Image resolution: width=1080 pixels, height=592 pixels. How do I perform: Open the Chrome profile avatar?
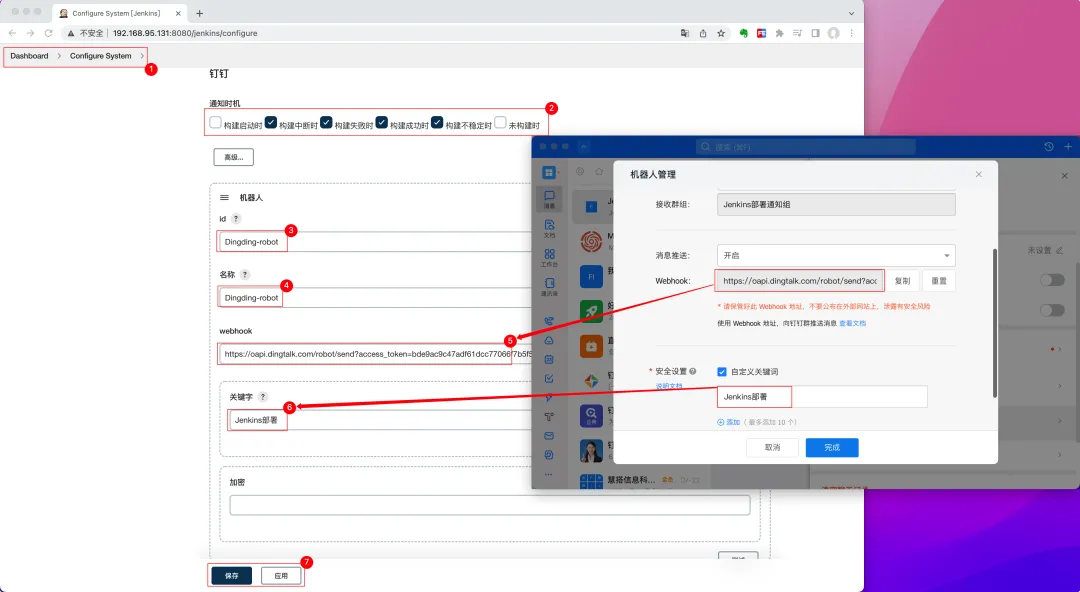pyautogui.click(x=833, y=33)
